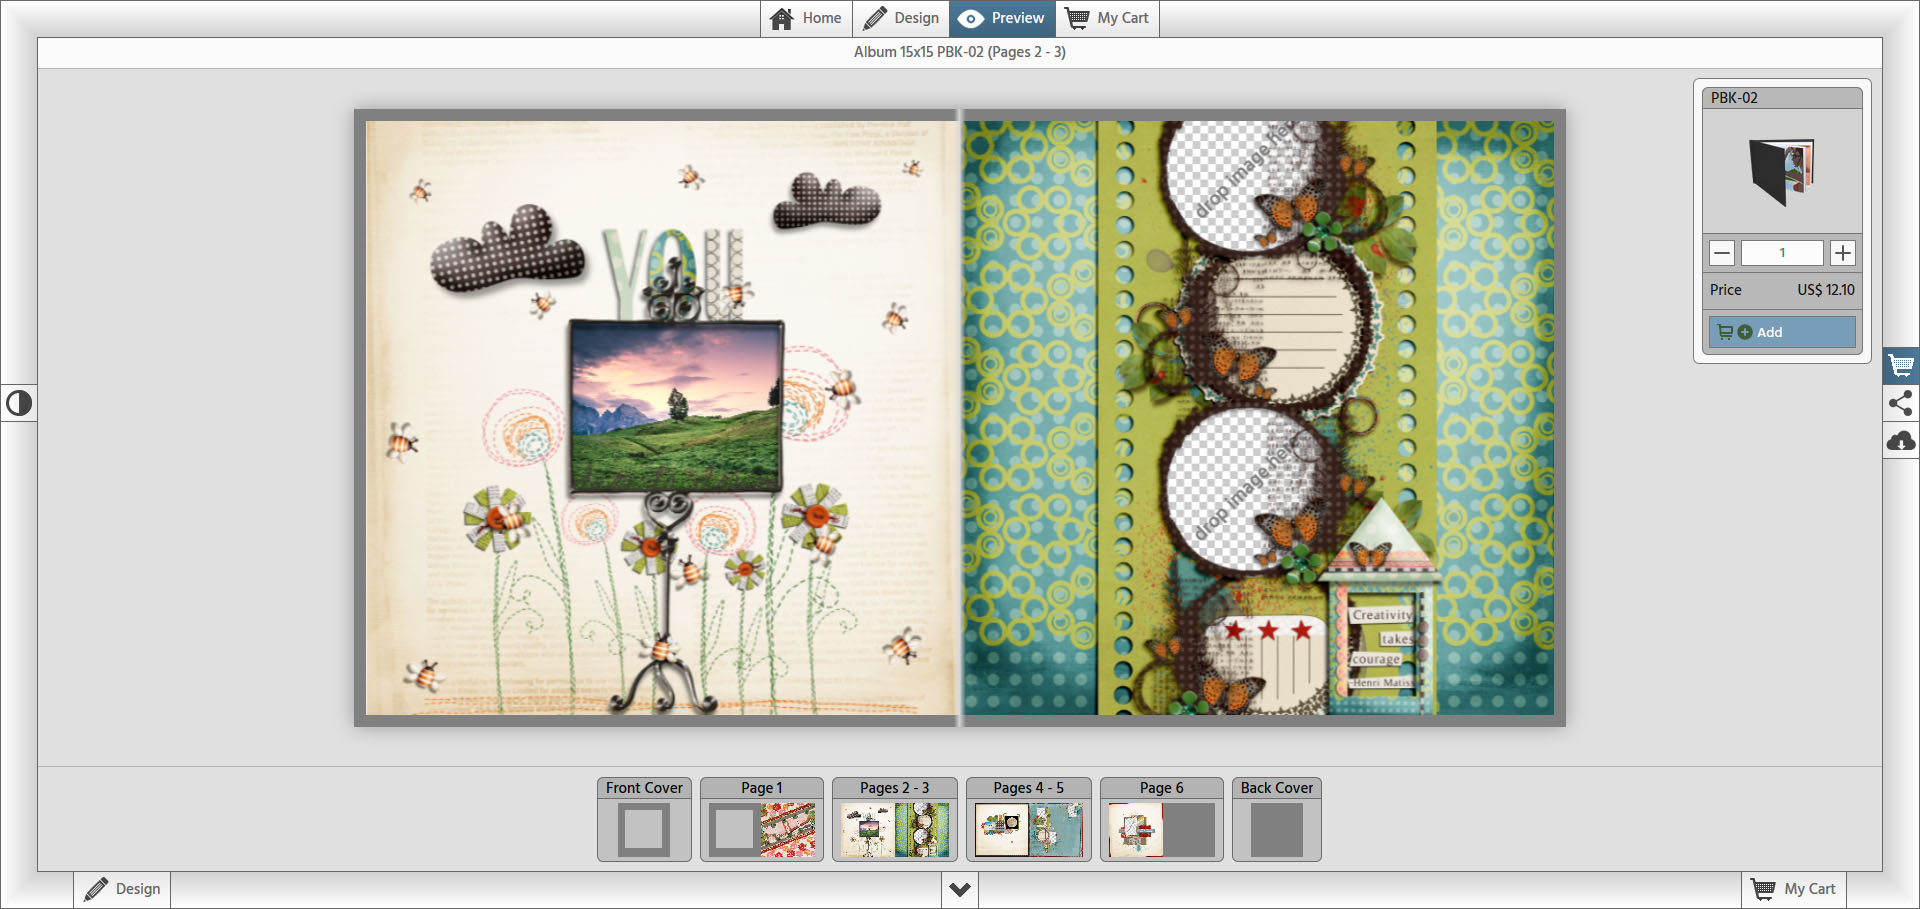Collapse the page thumbnails with bottom chevron
1920x909 pixels.
coord(959,889)
